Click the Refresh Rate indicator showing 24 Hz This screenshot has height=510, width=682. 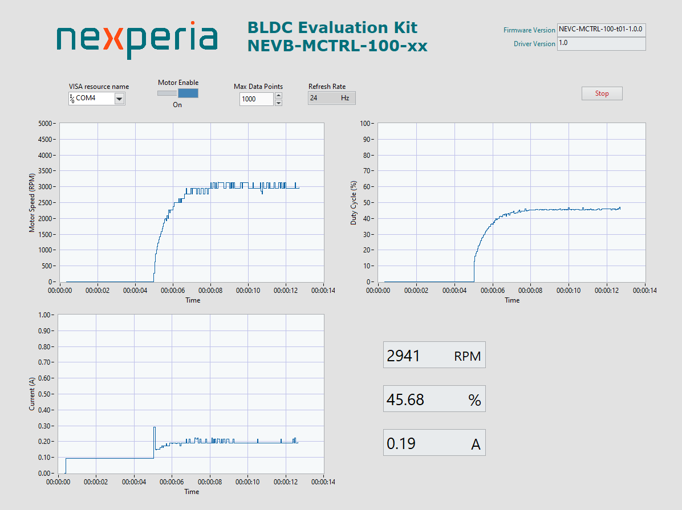(x=331, y=98)
